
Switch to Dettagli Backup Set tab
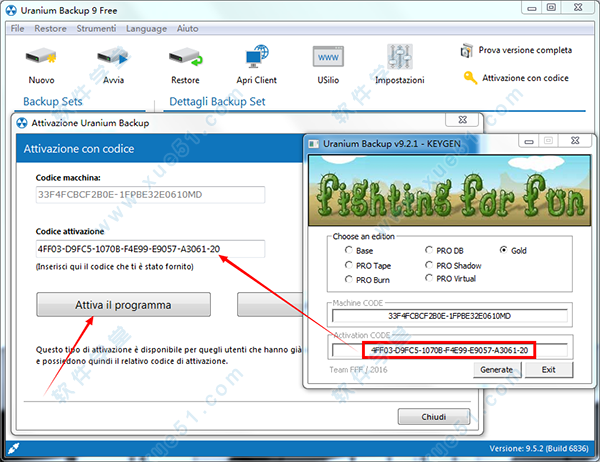[x=217, y=101]
